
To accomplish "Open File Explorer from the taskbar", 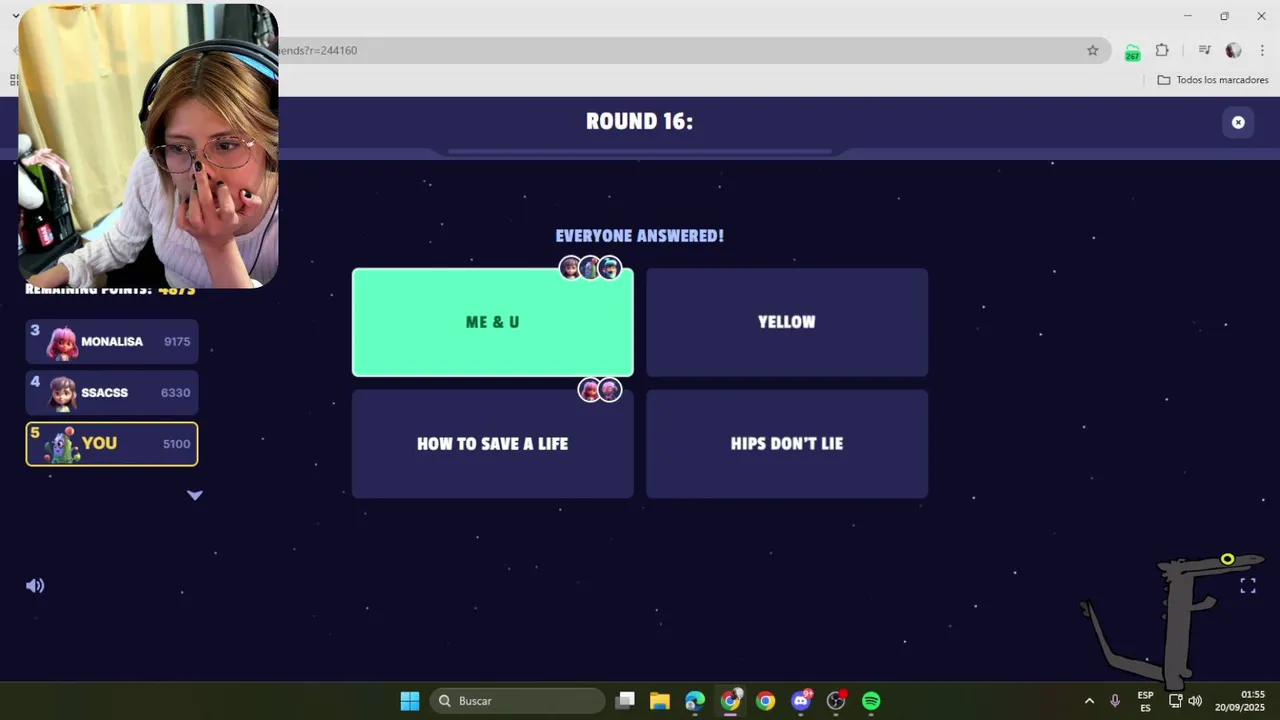I will pyautogui.click(x=659, y=701).
